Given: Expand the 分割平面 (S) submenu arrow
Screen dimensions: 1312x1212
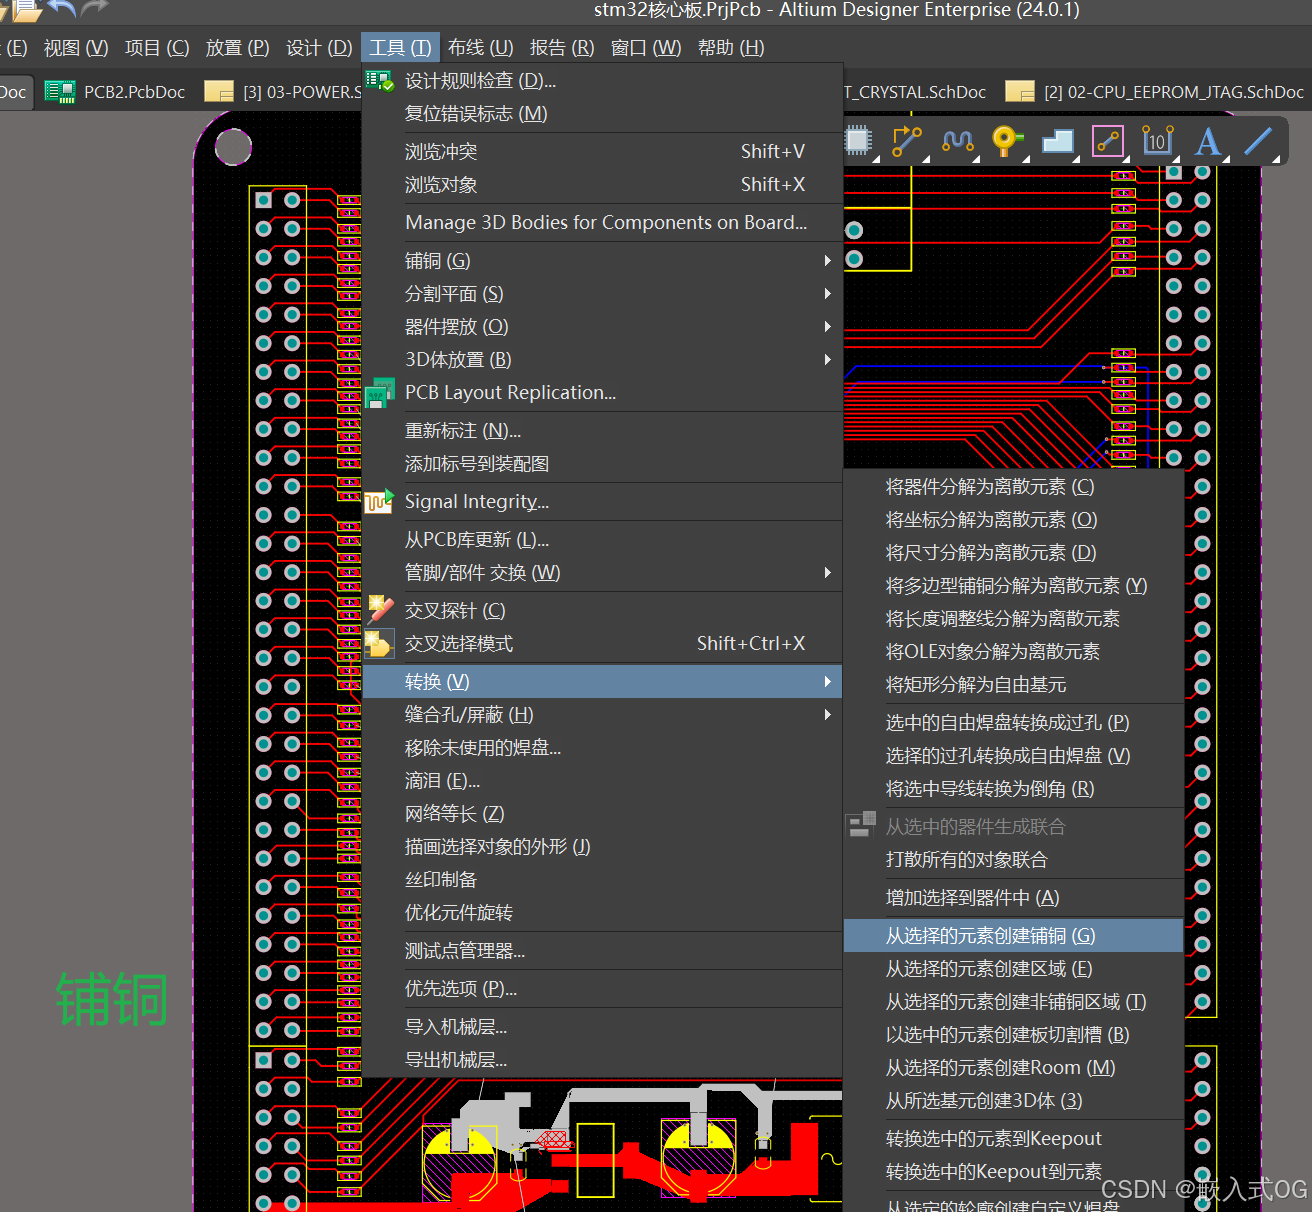Looking at the screenshot, I should pyautogui.click(x=827, y=293).
